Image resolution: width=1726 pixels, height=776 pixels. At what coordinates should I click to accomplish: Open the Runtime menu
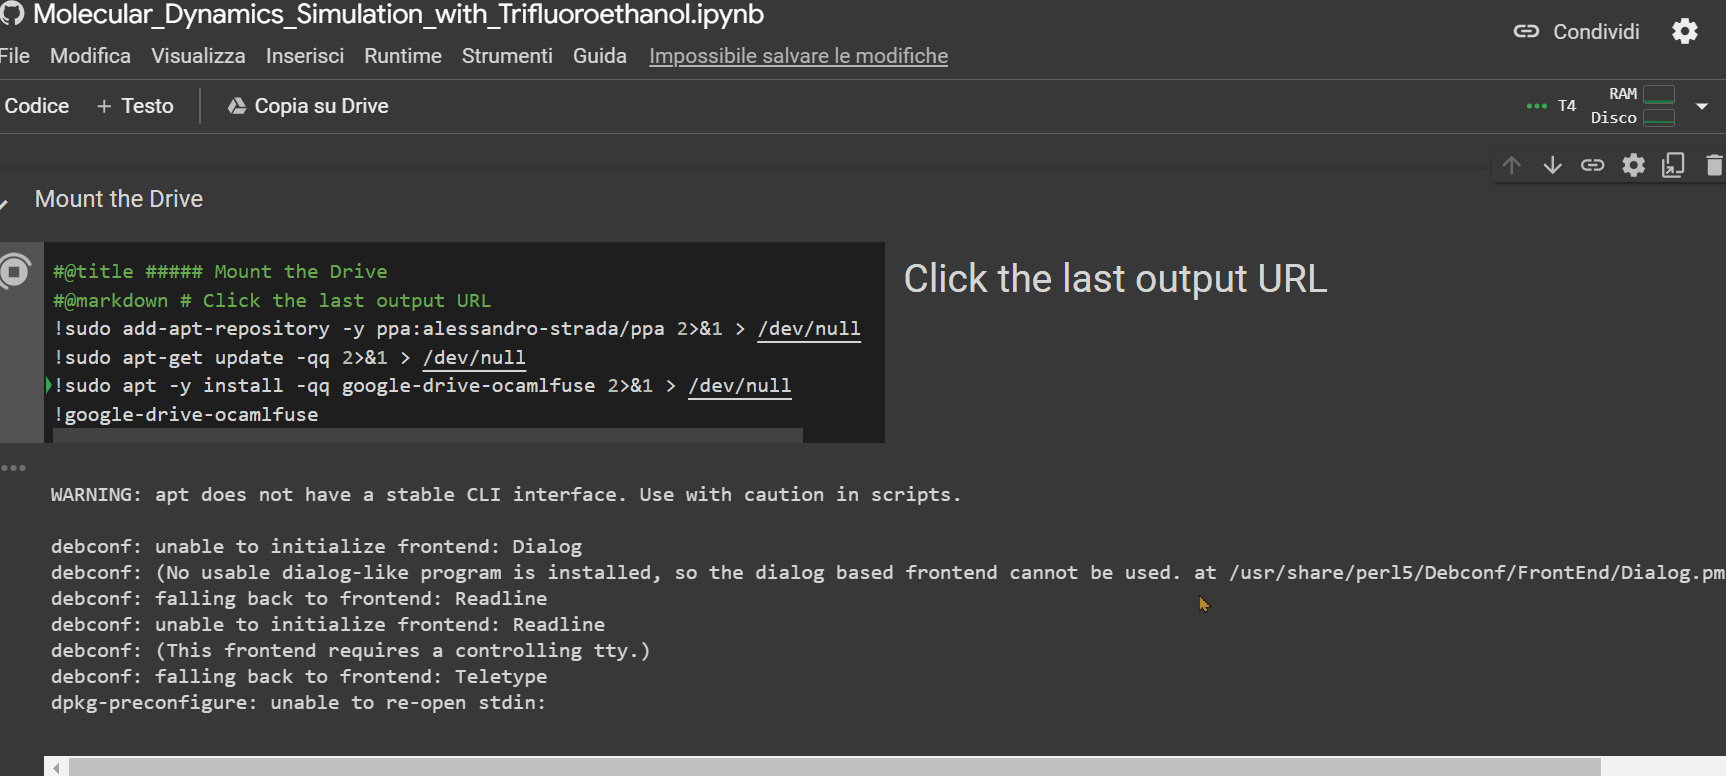[x=403, y=56]
